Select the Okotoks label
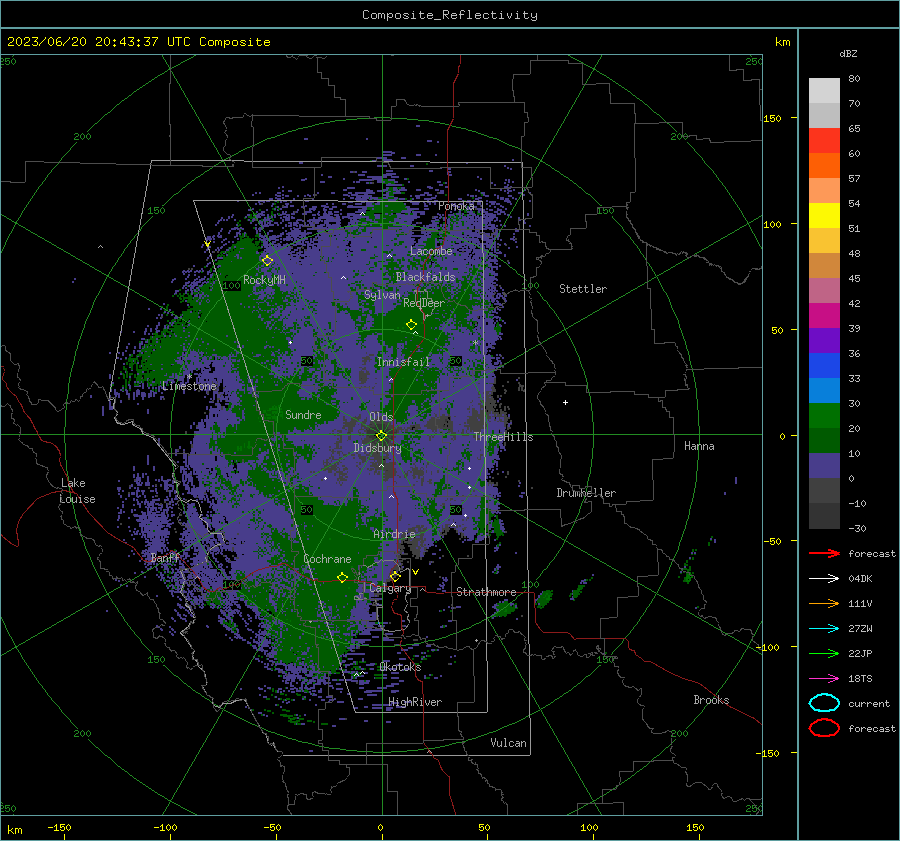900x841 pixels. click(400, 667)
